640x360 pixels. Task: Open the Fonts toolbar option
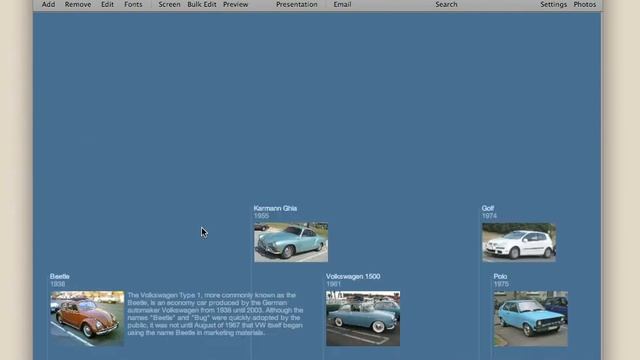[x=133, y=4]
